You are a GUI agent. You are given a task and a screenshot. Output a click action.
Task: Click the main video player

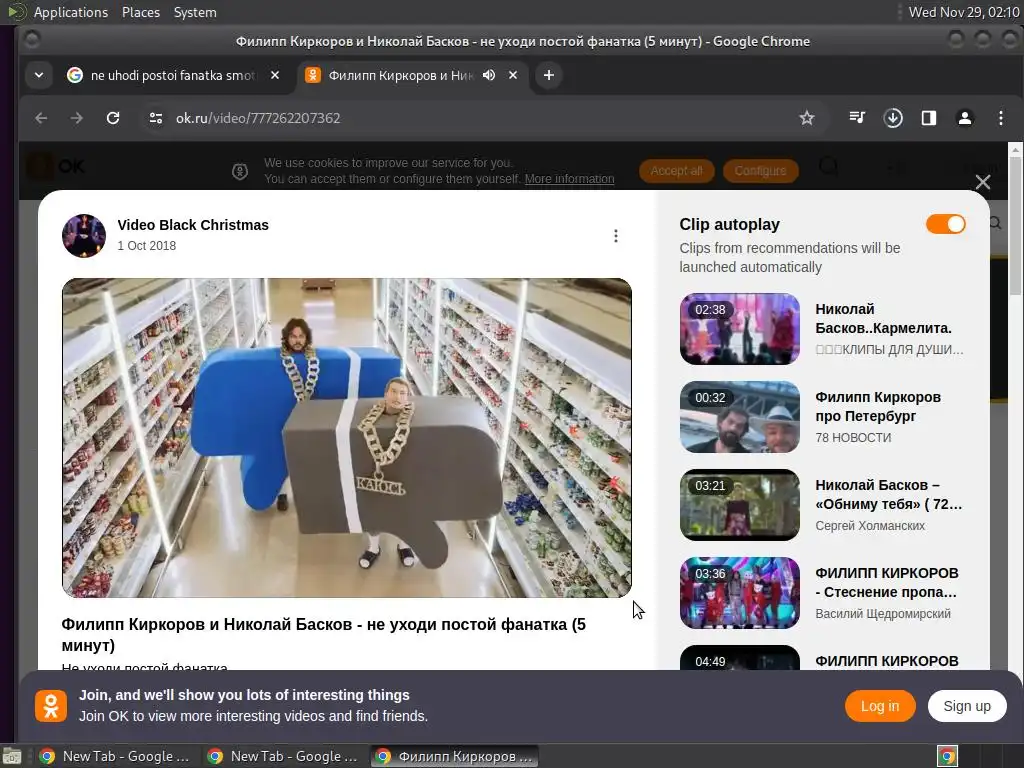coord(347,438)
